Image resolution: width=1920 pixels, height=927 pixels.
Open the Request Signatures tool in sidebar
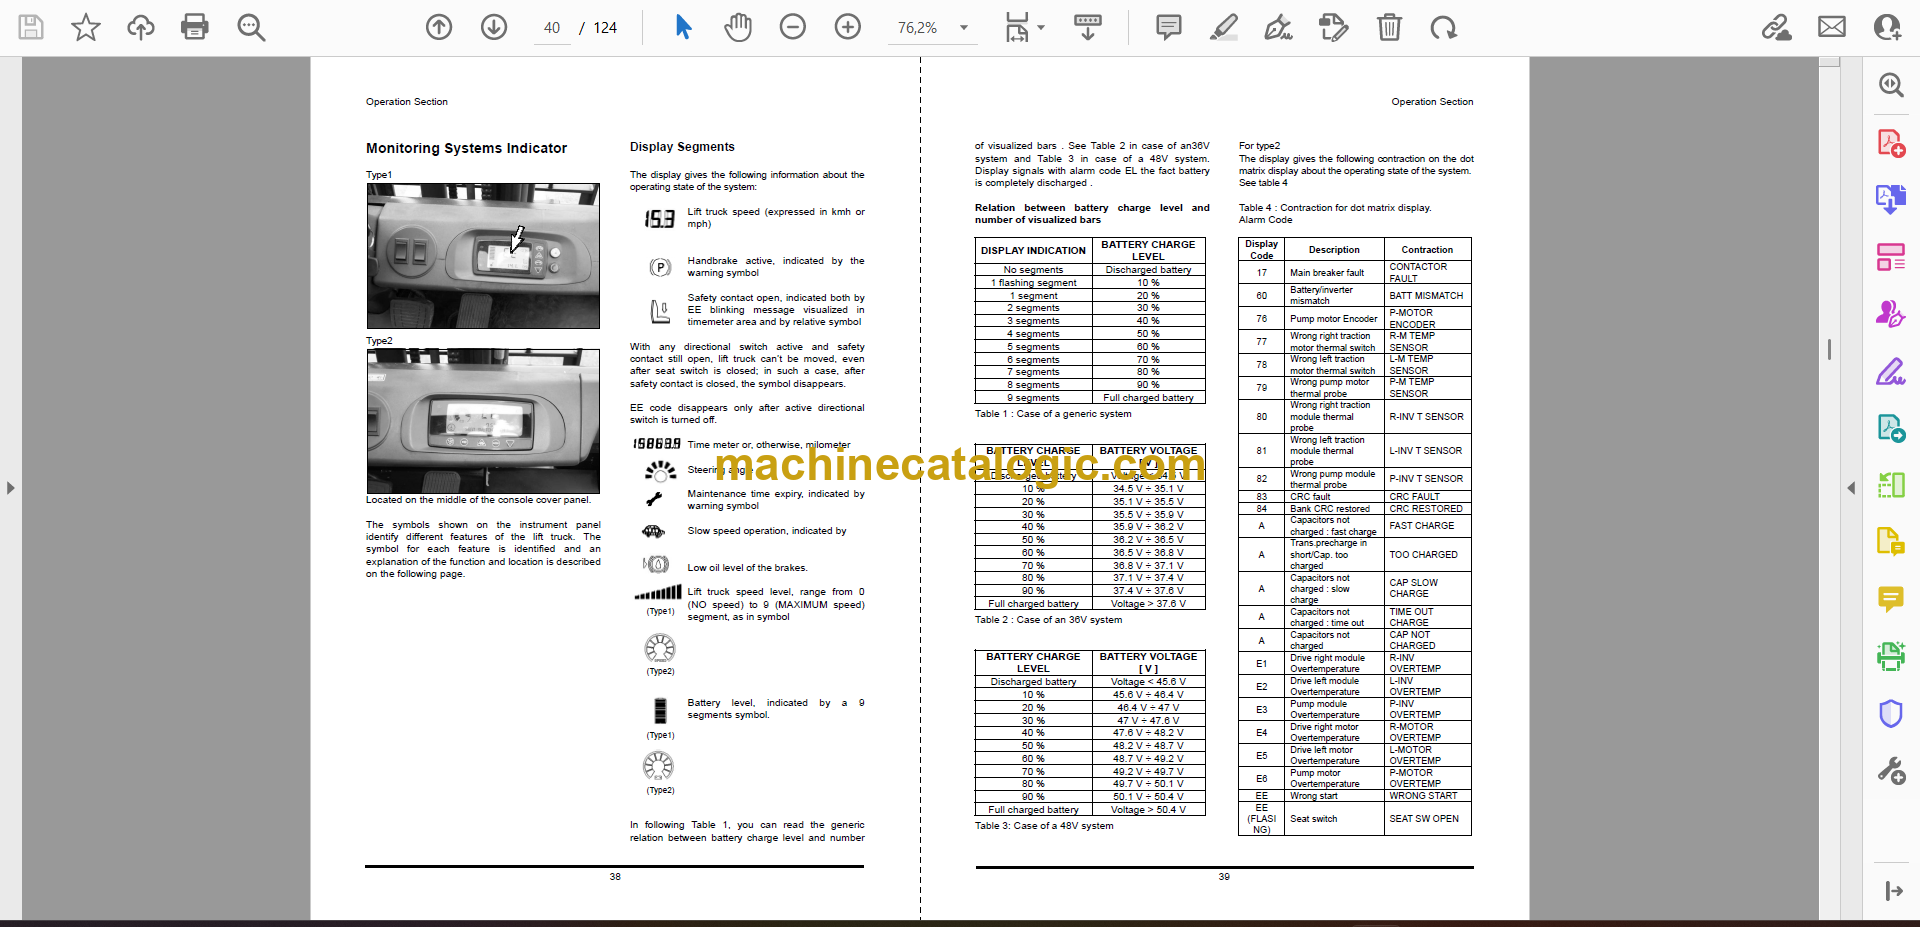coord(1890,314)
